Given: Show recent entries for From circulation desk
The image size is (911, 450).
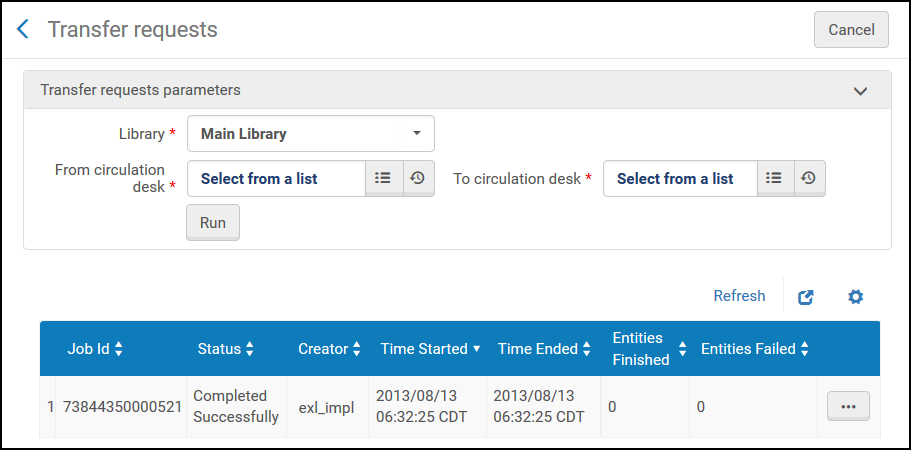Looking at the screenshot, I should (418, 178).
